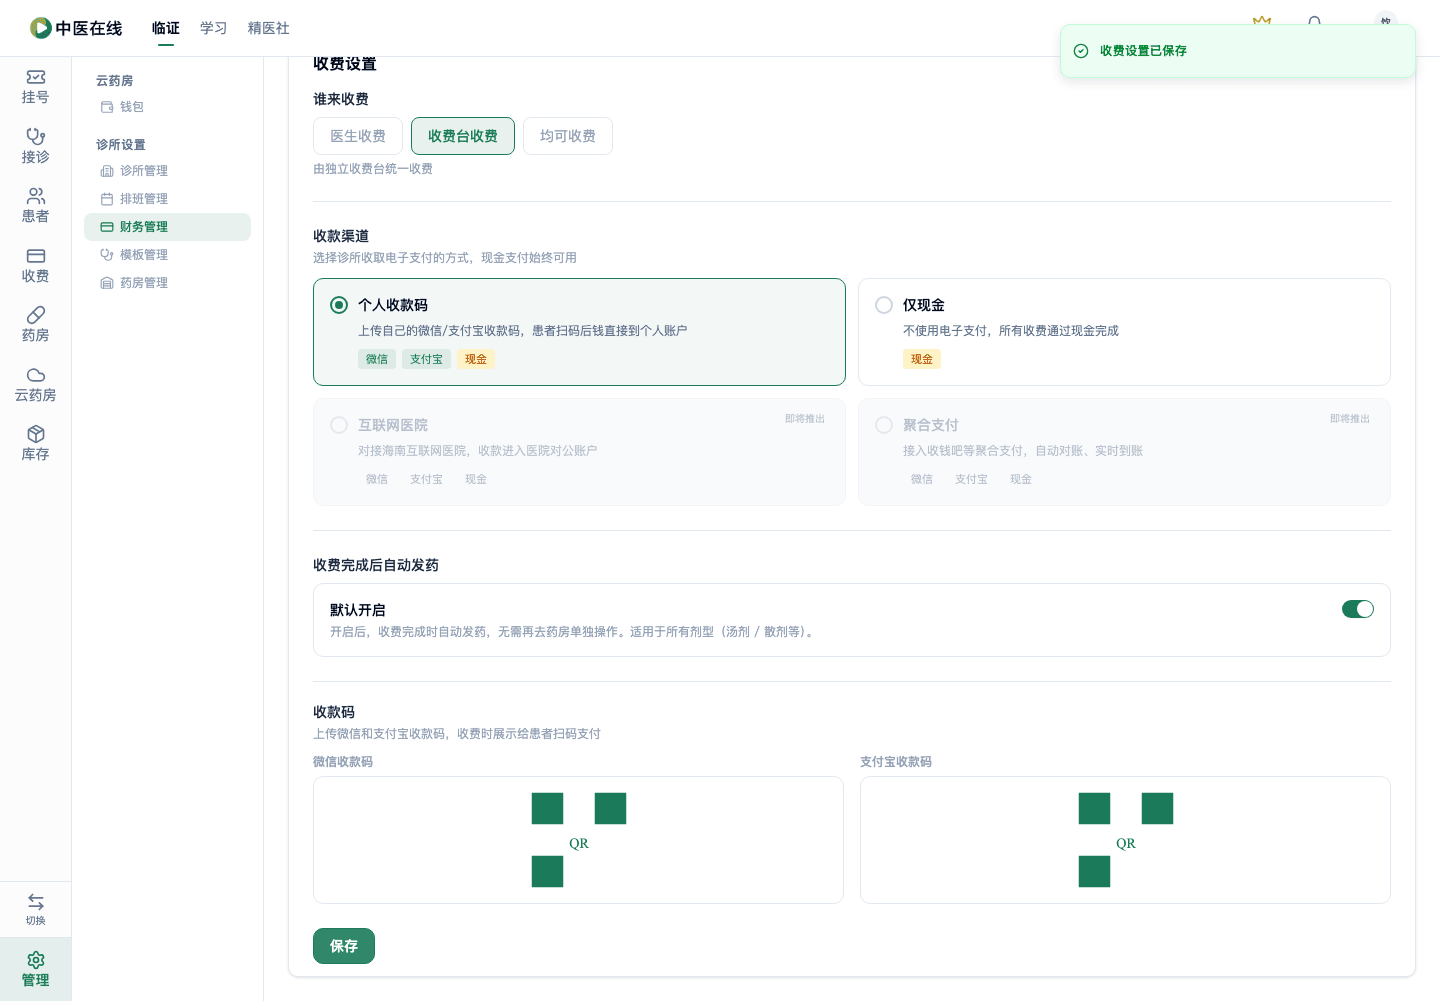
Task: Switch to the 精医社 top tab
Action: (x=268, y=28)
